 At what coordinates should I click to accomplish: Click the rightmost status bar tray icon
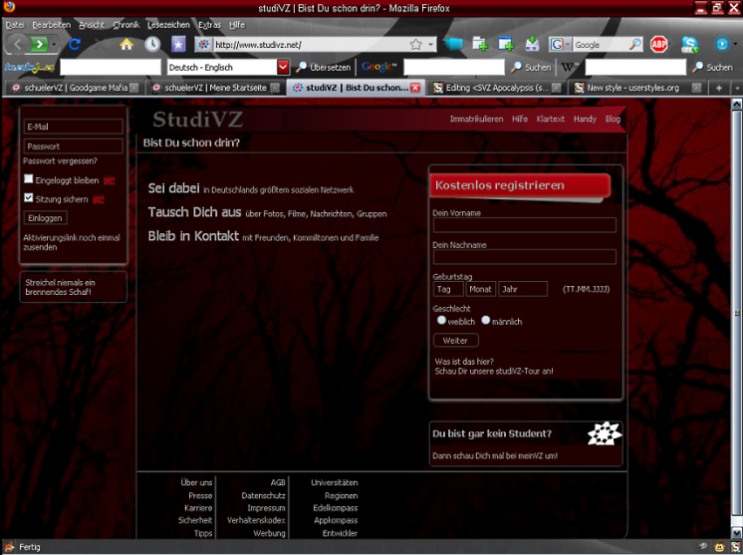(x=734, y=547)
